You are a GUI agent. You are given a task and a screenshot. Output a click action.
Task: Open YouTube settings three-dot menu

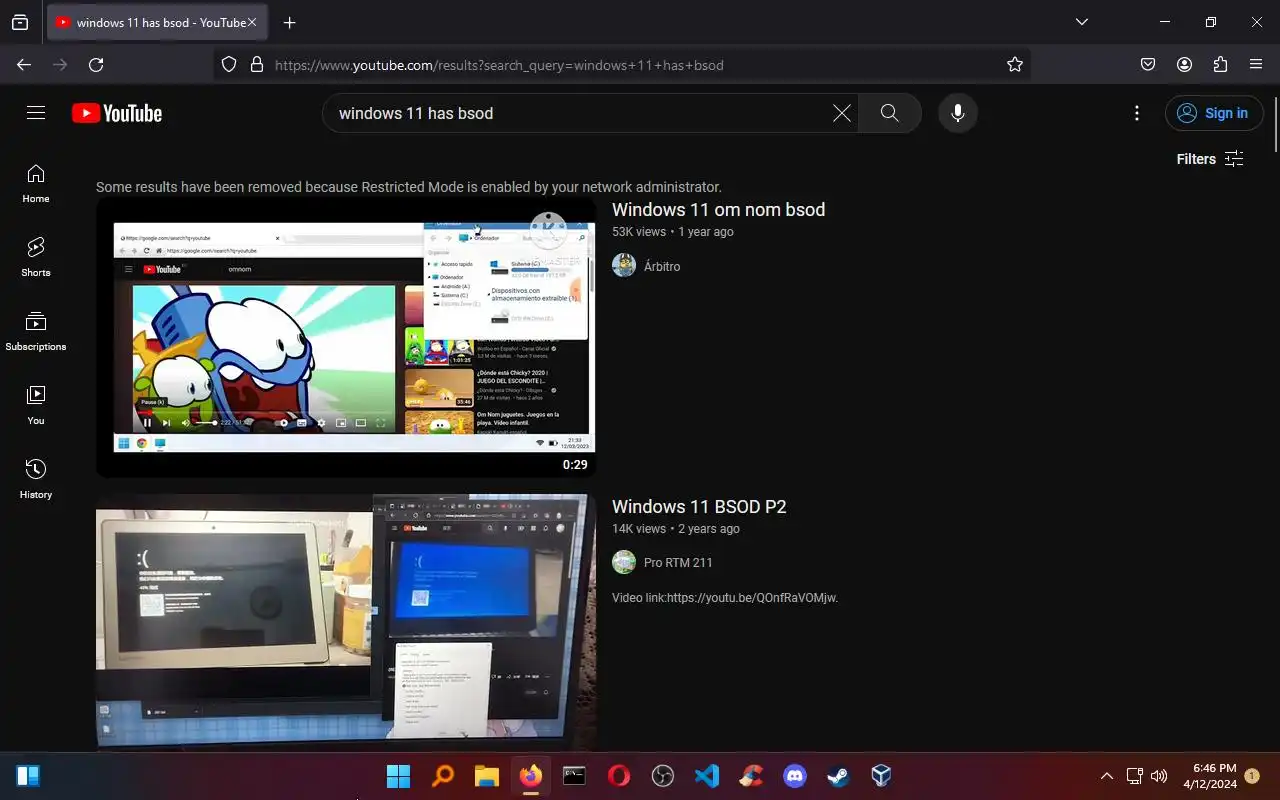click(1136, 113)
